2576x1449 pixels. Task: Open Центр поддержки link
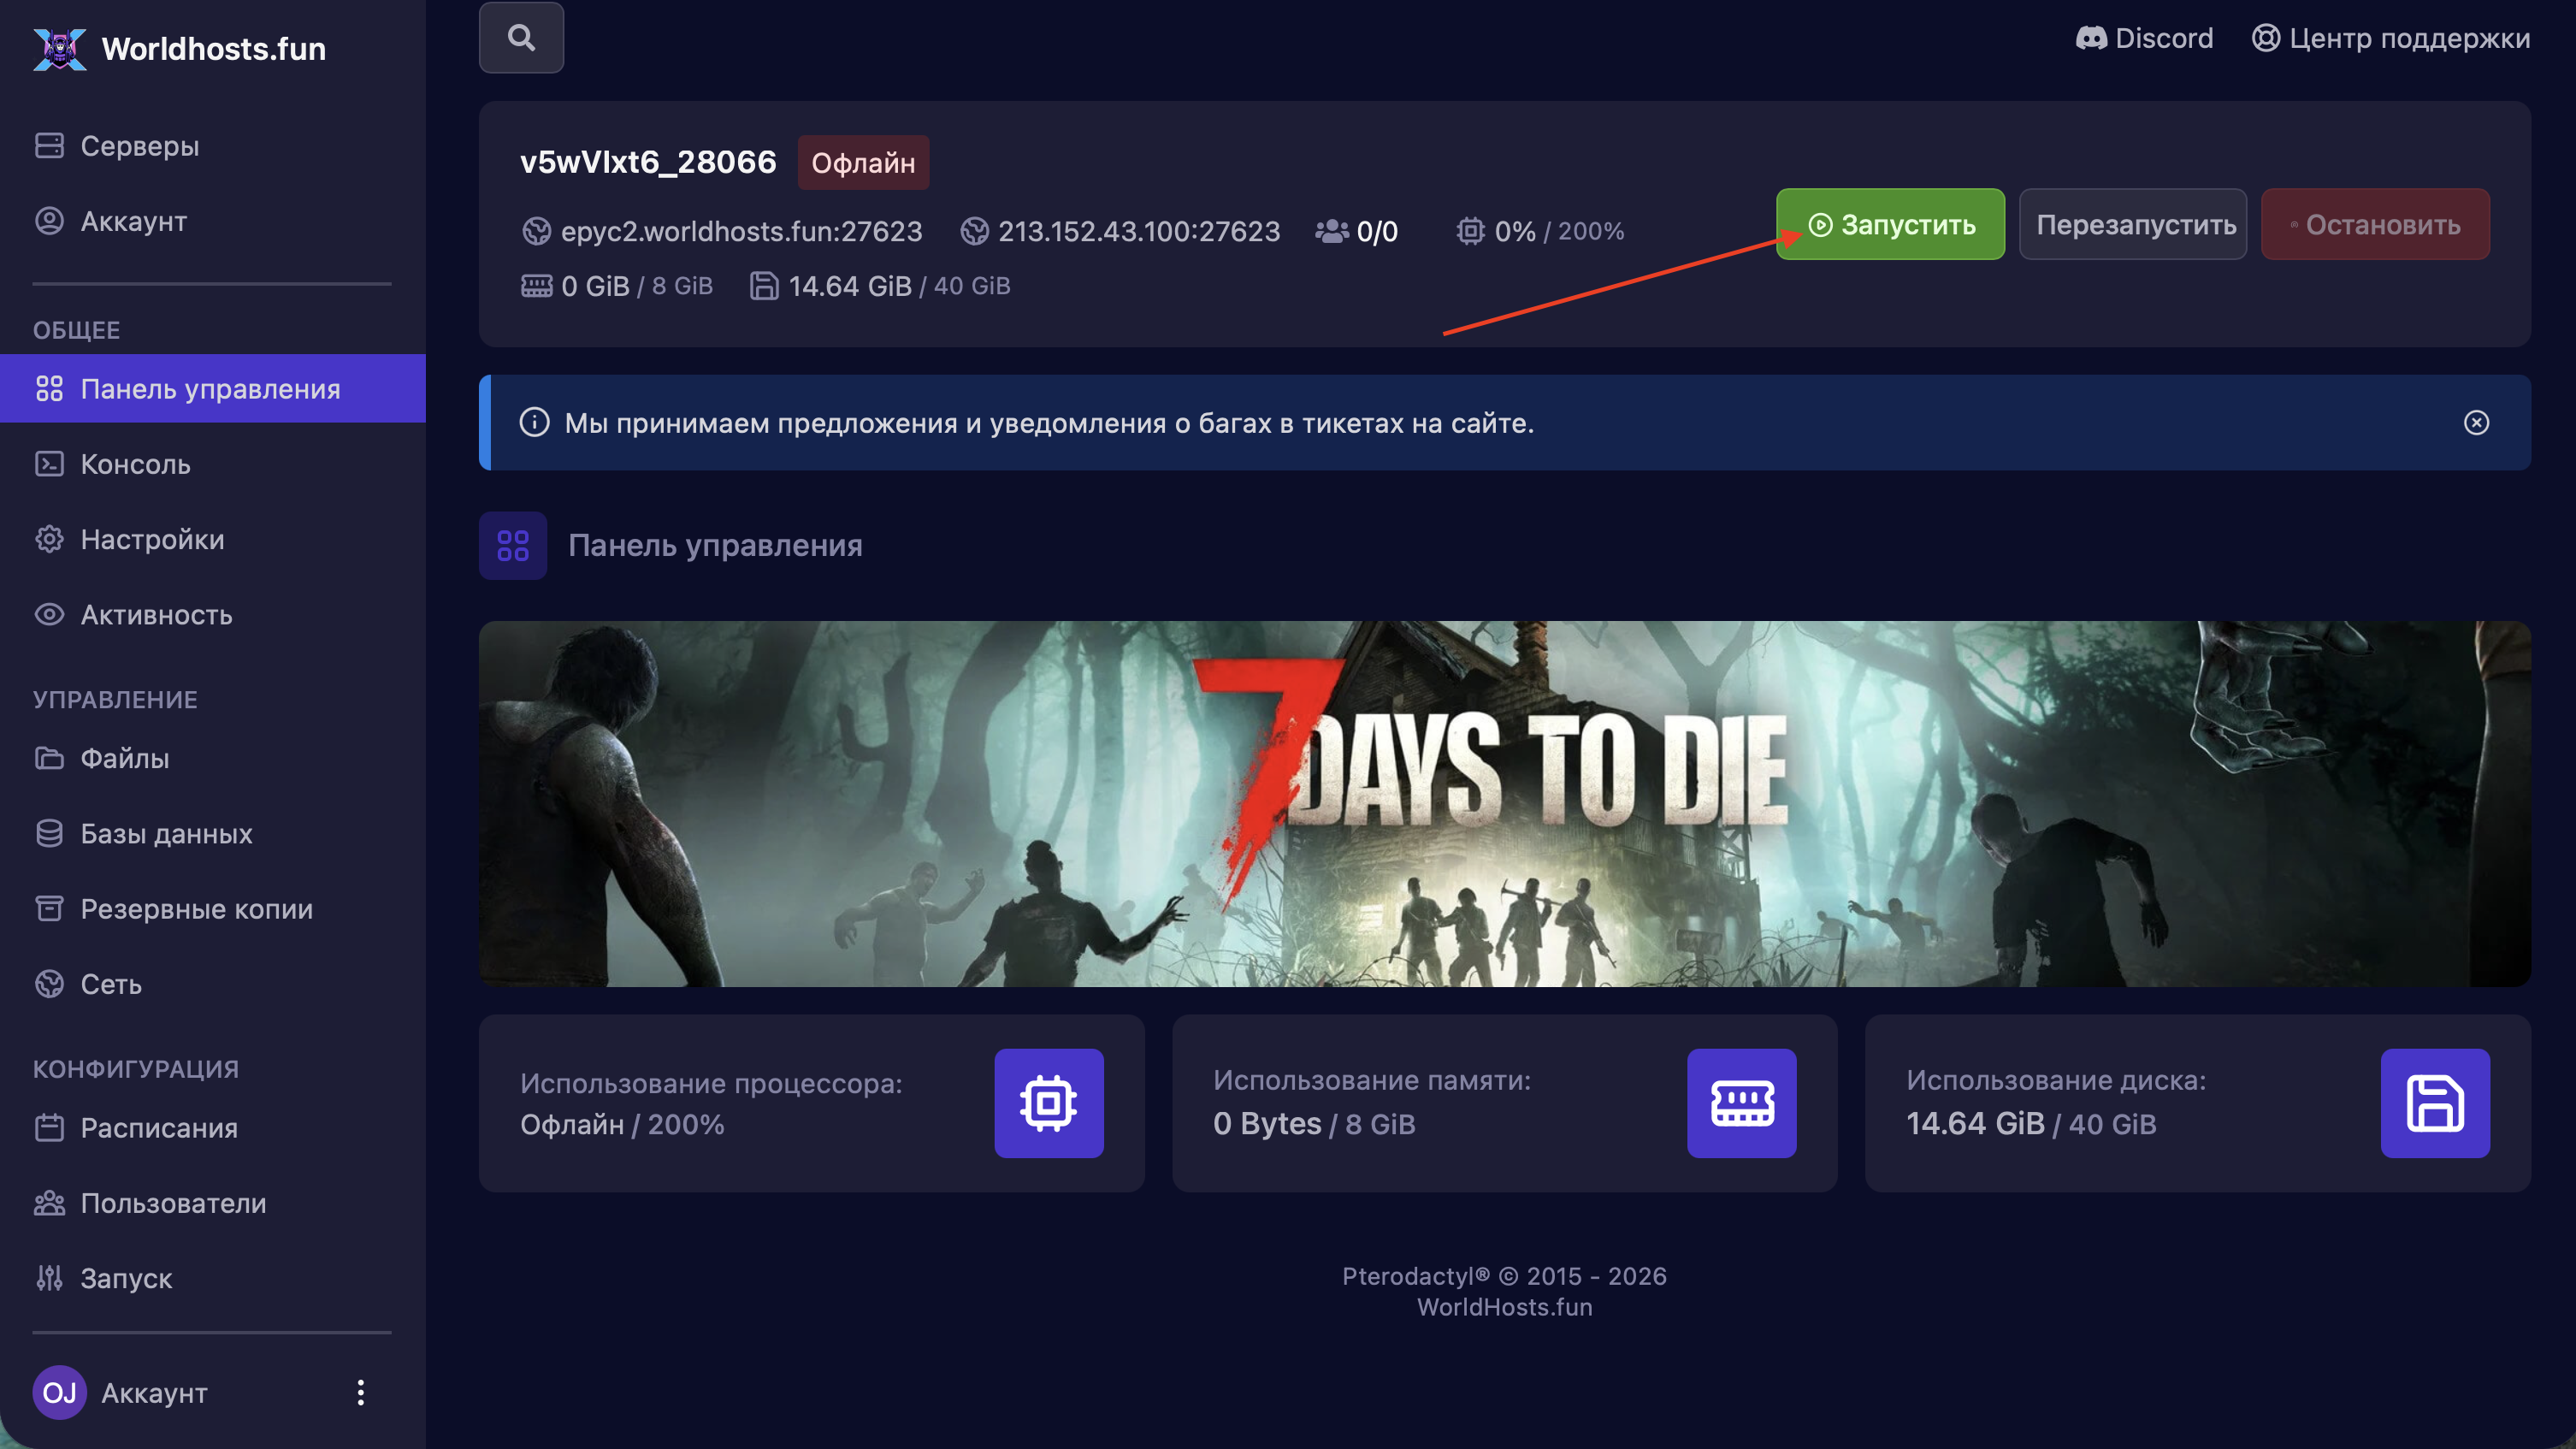pos(2390,38)
